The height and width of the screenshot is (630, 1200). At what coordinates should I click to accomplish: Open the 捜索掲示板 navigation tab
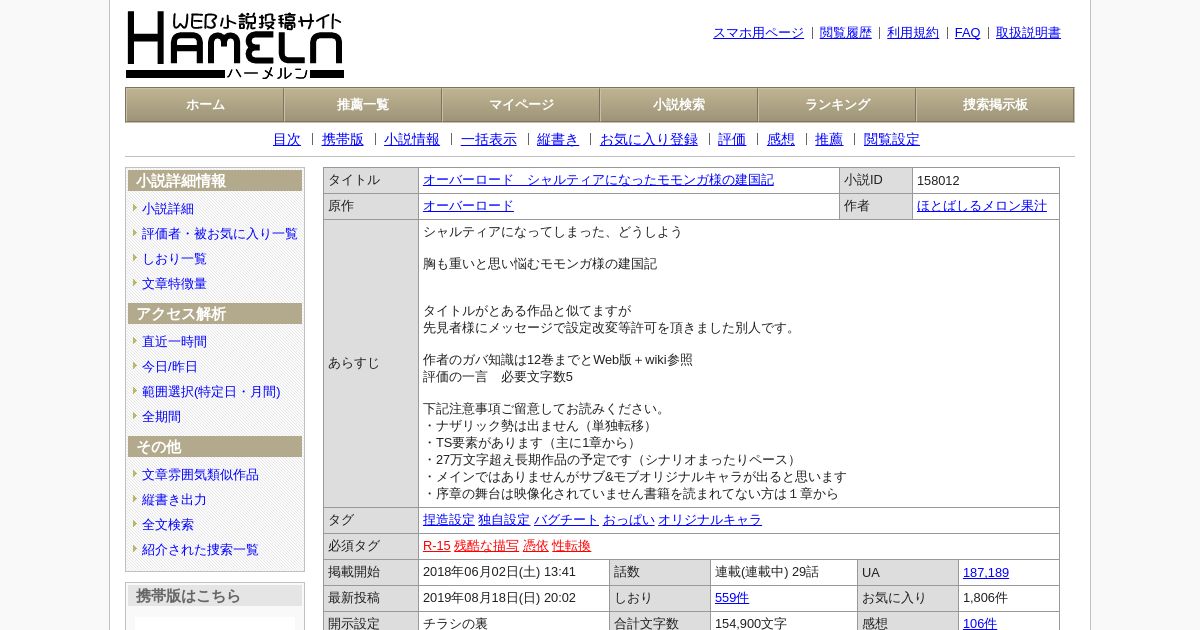coord(995,105)
